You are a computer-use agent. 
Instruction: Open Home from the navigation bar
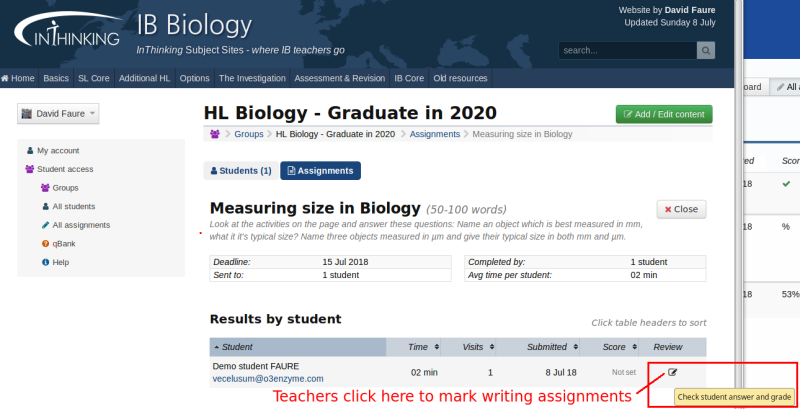coord(18,78)
